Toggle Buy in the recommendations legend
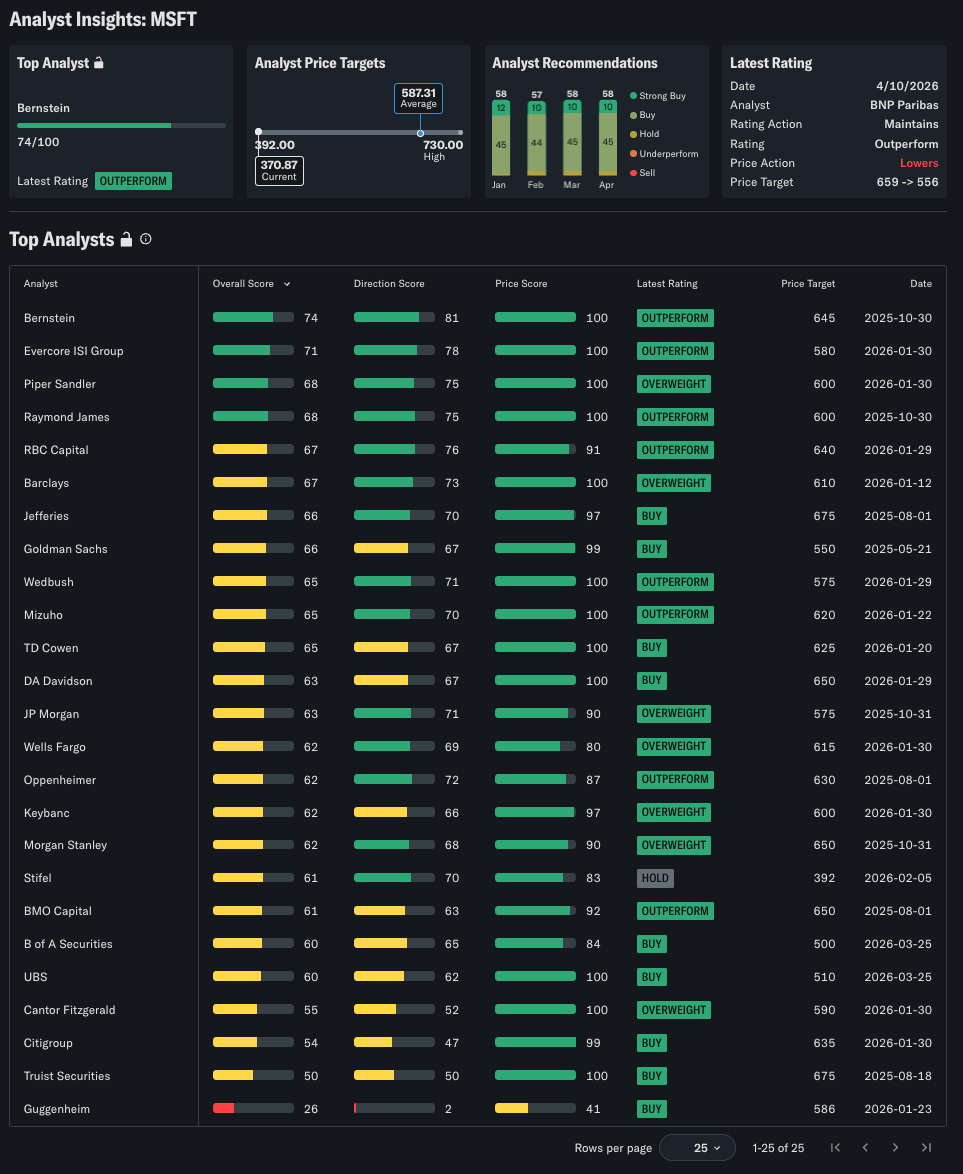This screenshot has height=1174, width=963. (642, 115)
